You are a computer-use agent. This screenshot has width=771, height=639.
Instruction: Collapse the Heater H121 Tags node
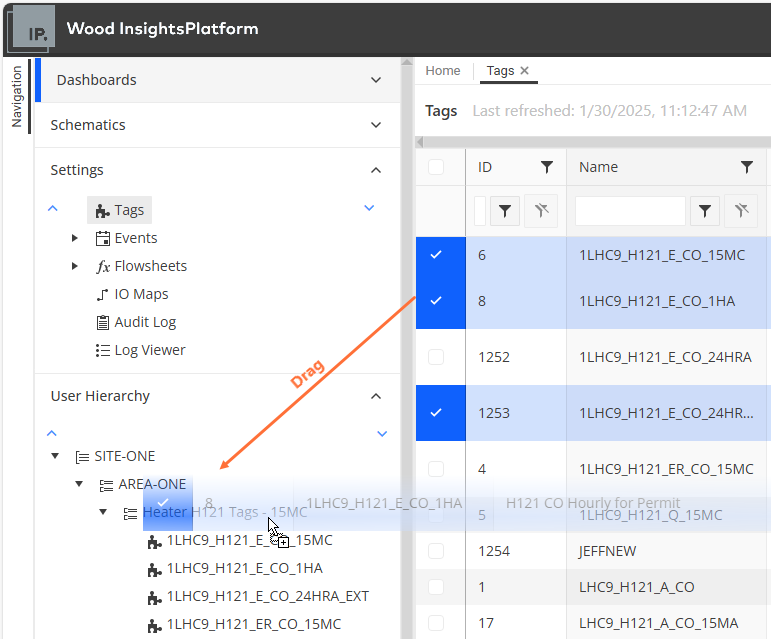(103, 512)
